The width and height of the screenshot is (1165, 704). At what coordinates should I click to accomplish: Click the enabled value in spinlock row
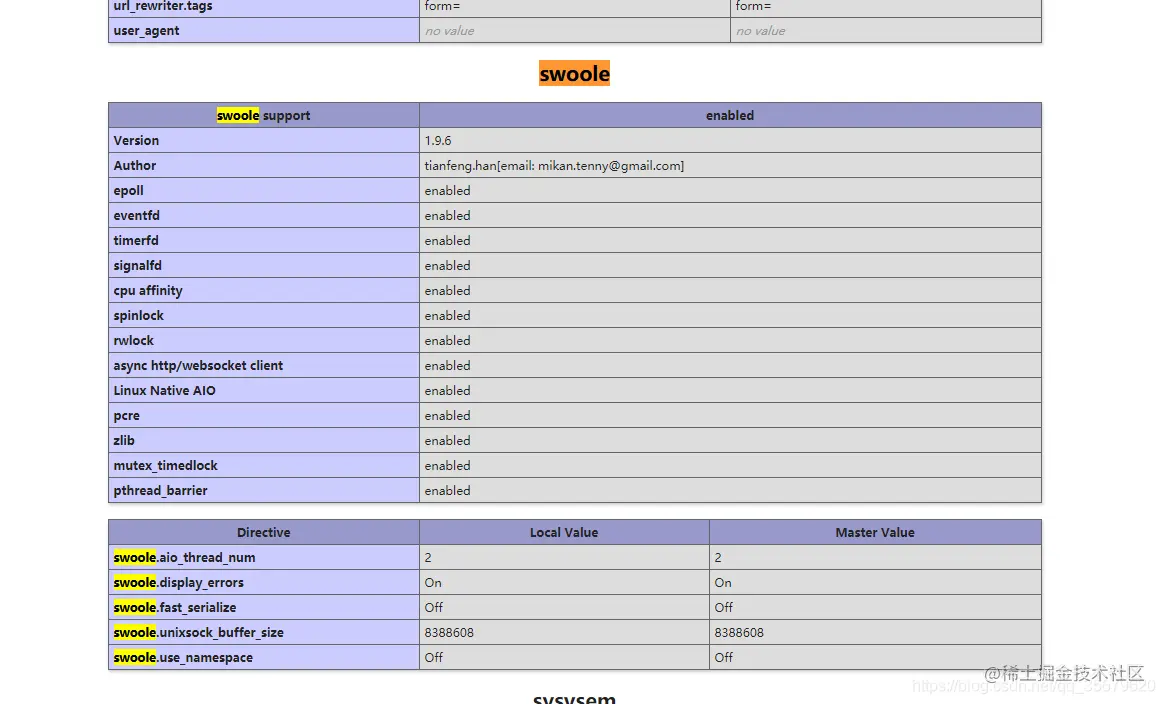pos(447,316)
